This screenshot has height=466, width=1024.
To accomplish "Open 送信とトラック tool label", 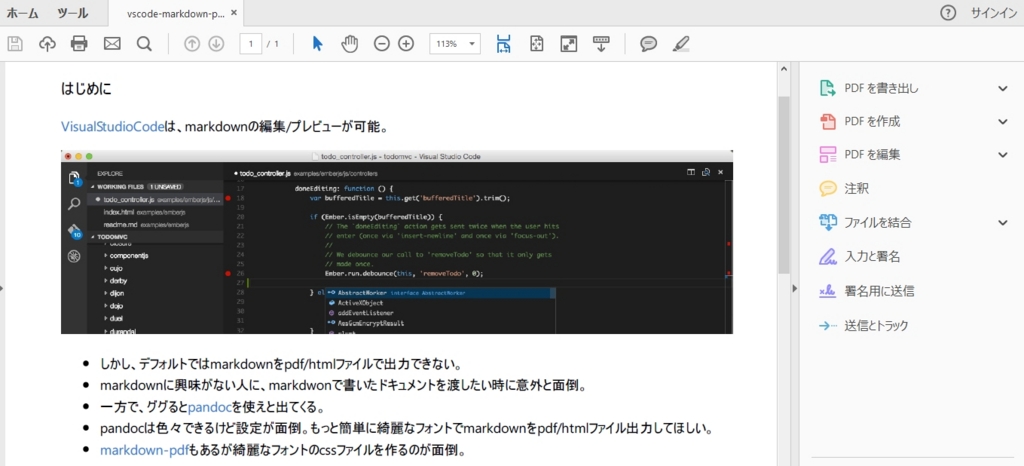I will coord(876,325).
